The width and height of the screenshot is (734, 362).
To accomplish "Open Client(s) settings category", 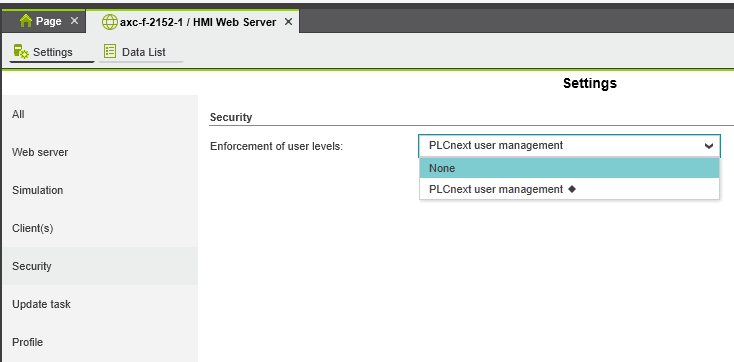I will click(x=100, y=228).
